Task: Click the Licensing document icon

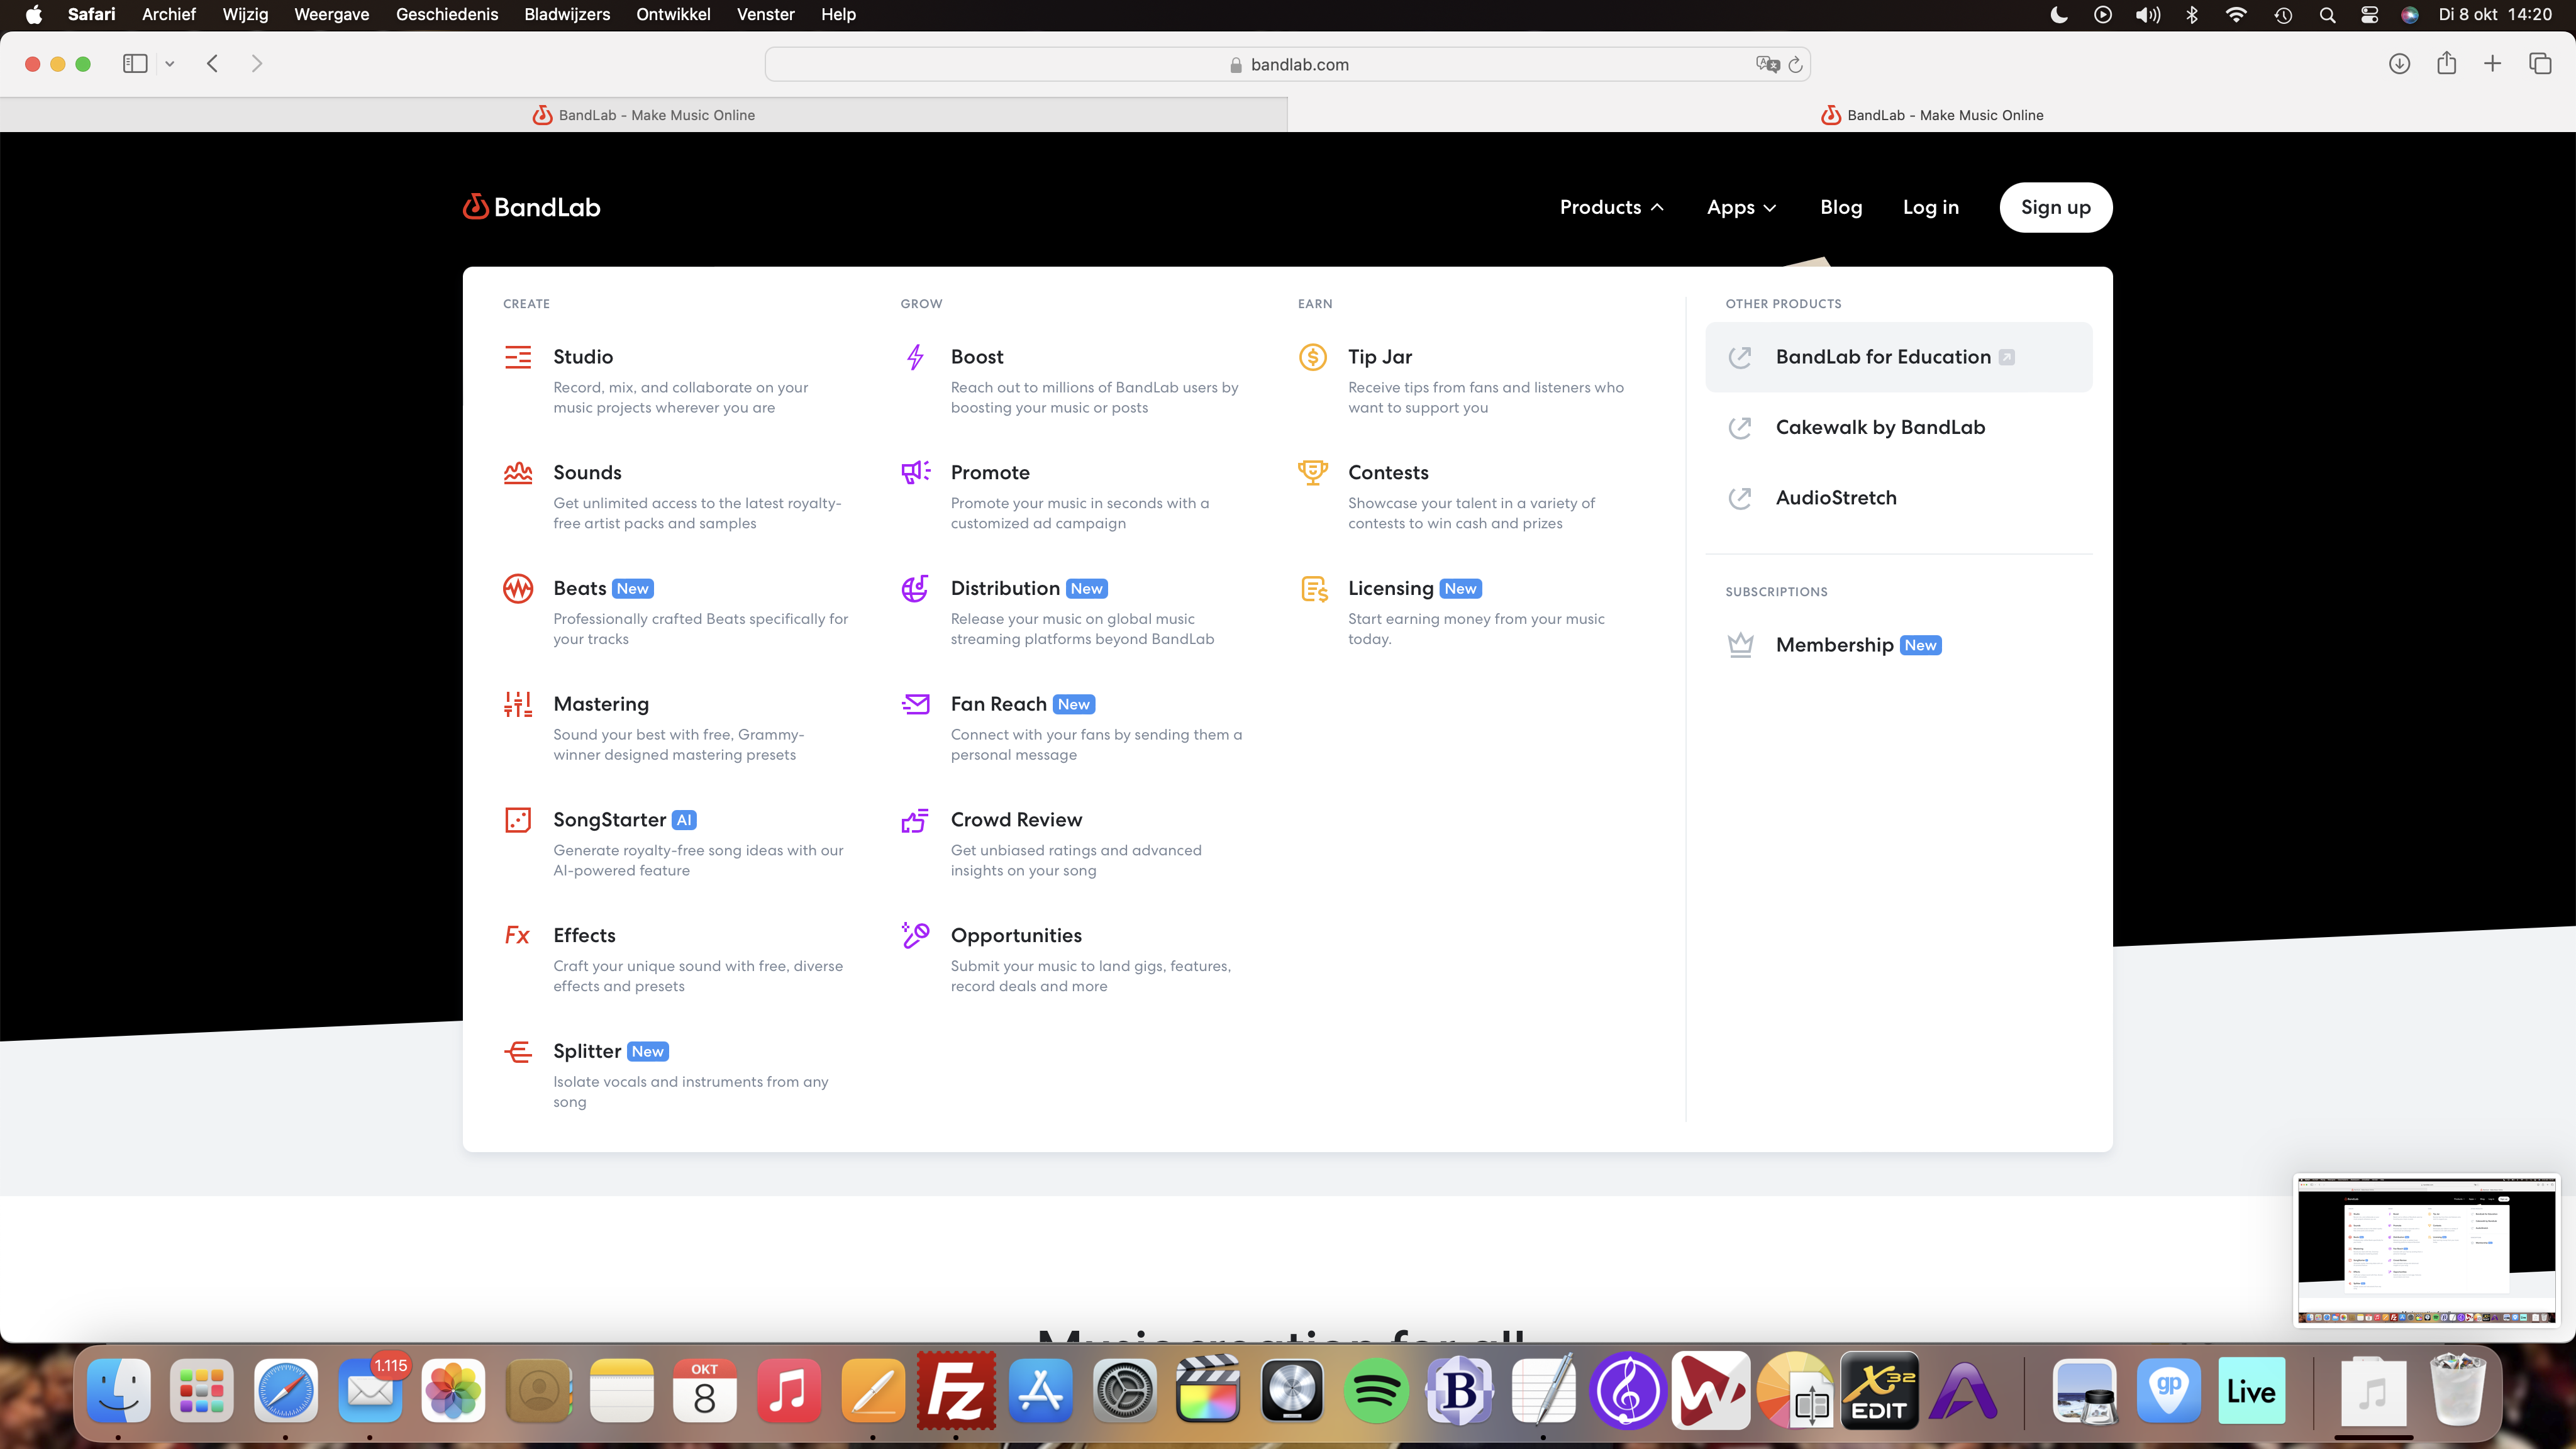Action: point(1314,588)
